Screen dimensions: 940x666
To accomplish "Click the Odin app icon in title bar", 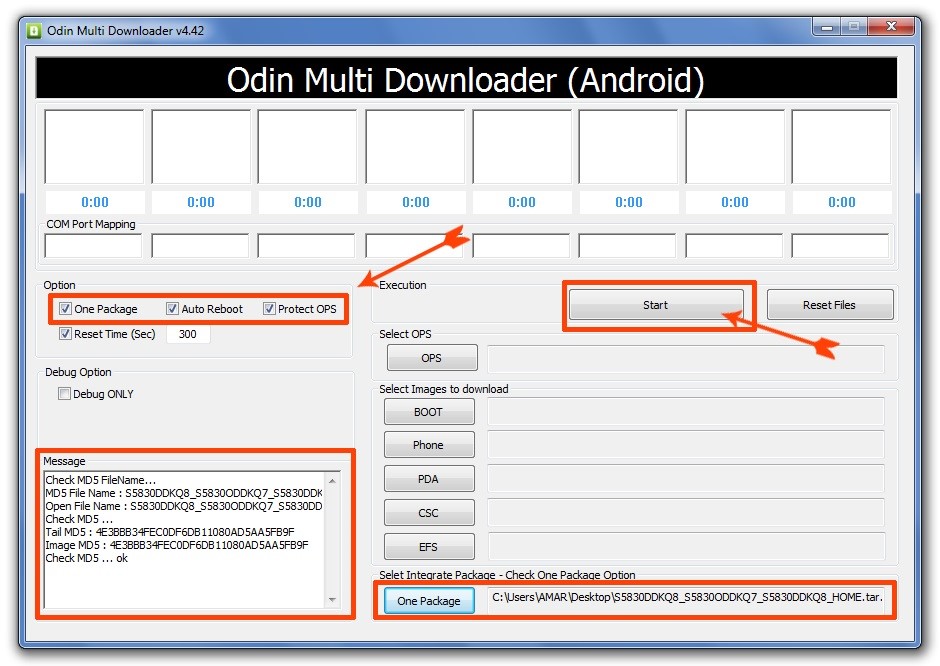I will pyautogui.click(x=33, y=30).
